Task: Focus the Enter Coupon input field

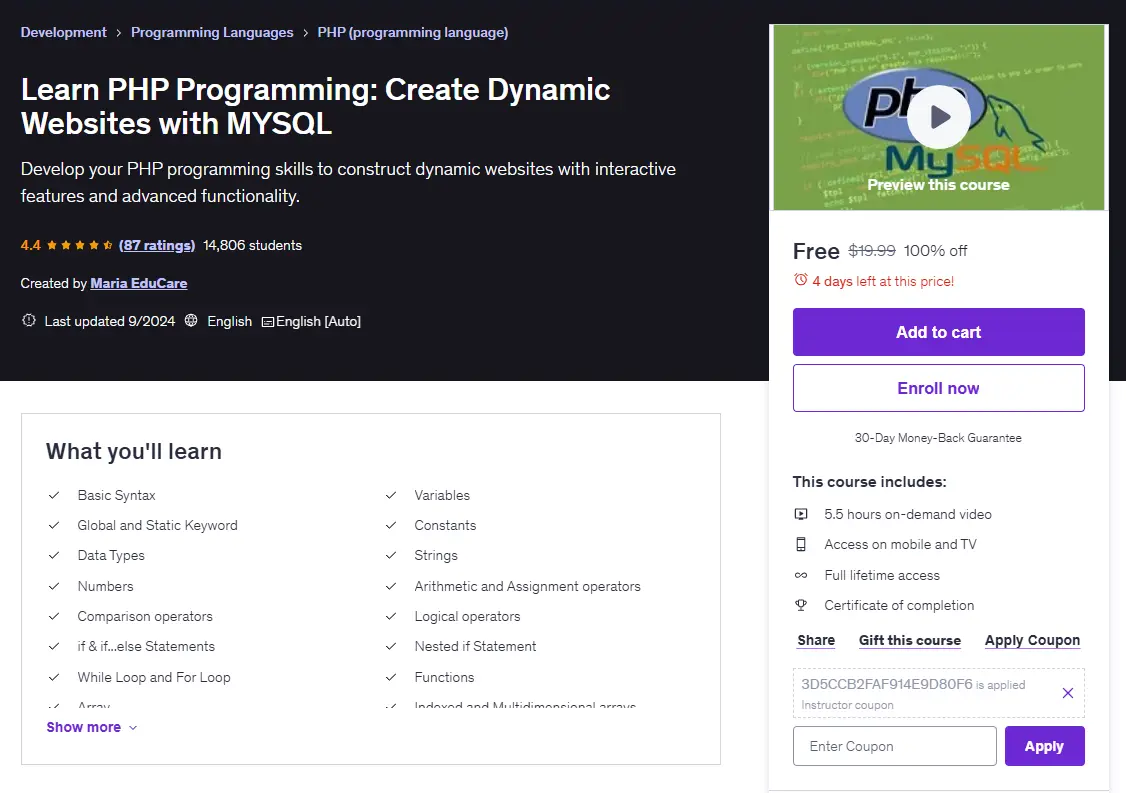Action: tap(895, 746)
